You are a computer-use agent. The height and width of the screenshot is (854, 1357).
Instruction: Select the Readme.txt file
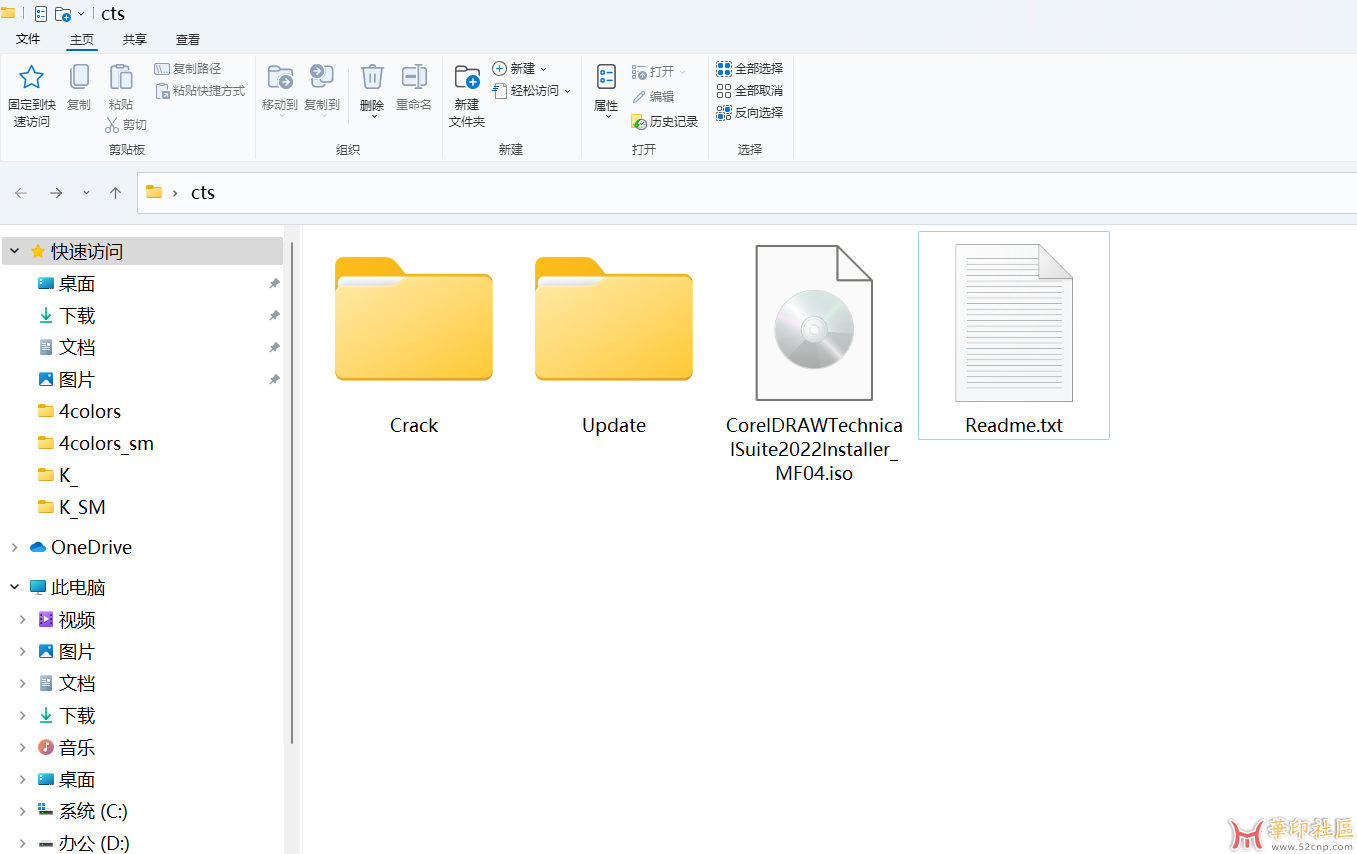click(x=1014, y=336)
